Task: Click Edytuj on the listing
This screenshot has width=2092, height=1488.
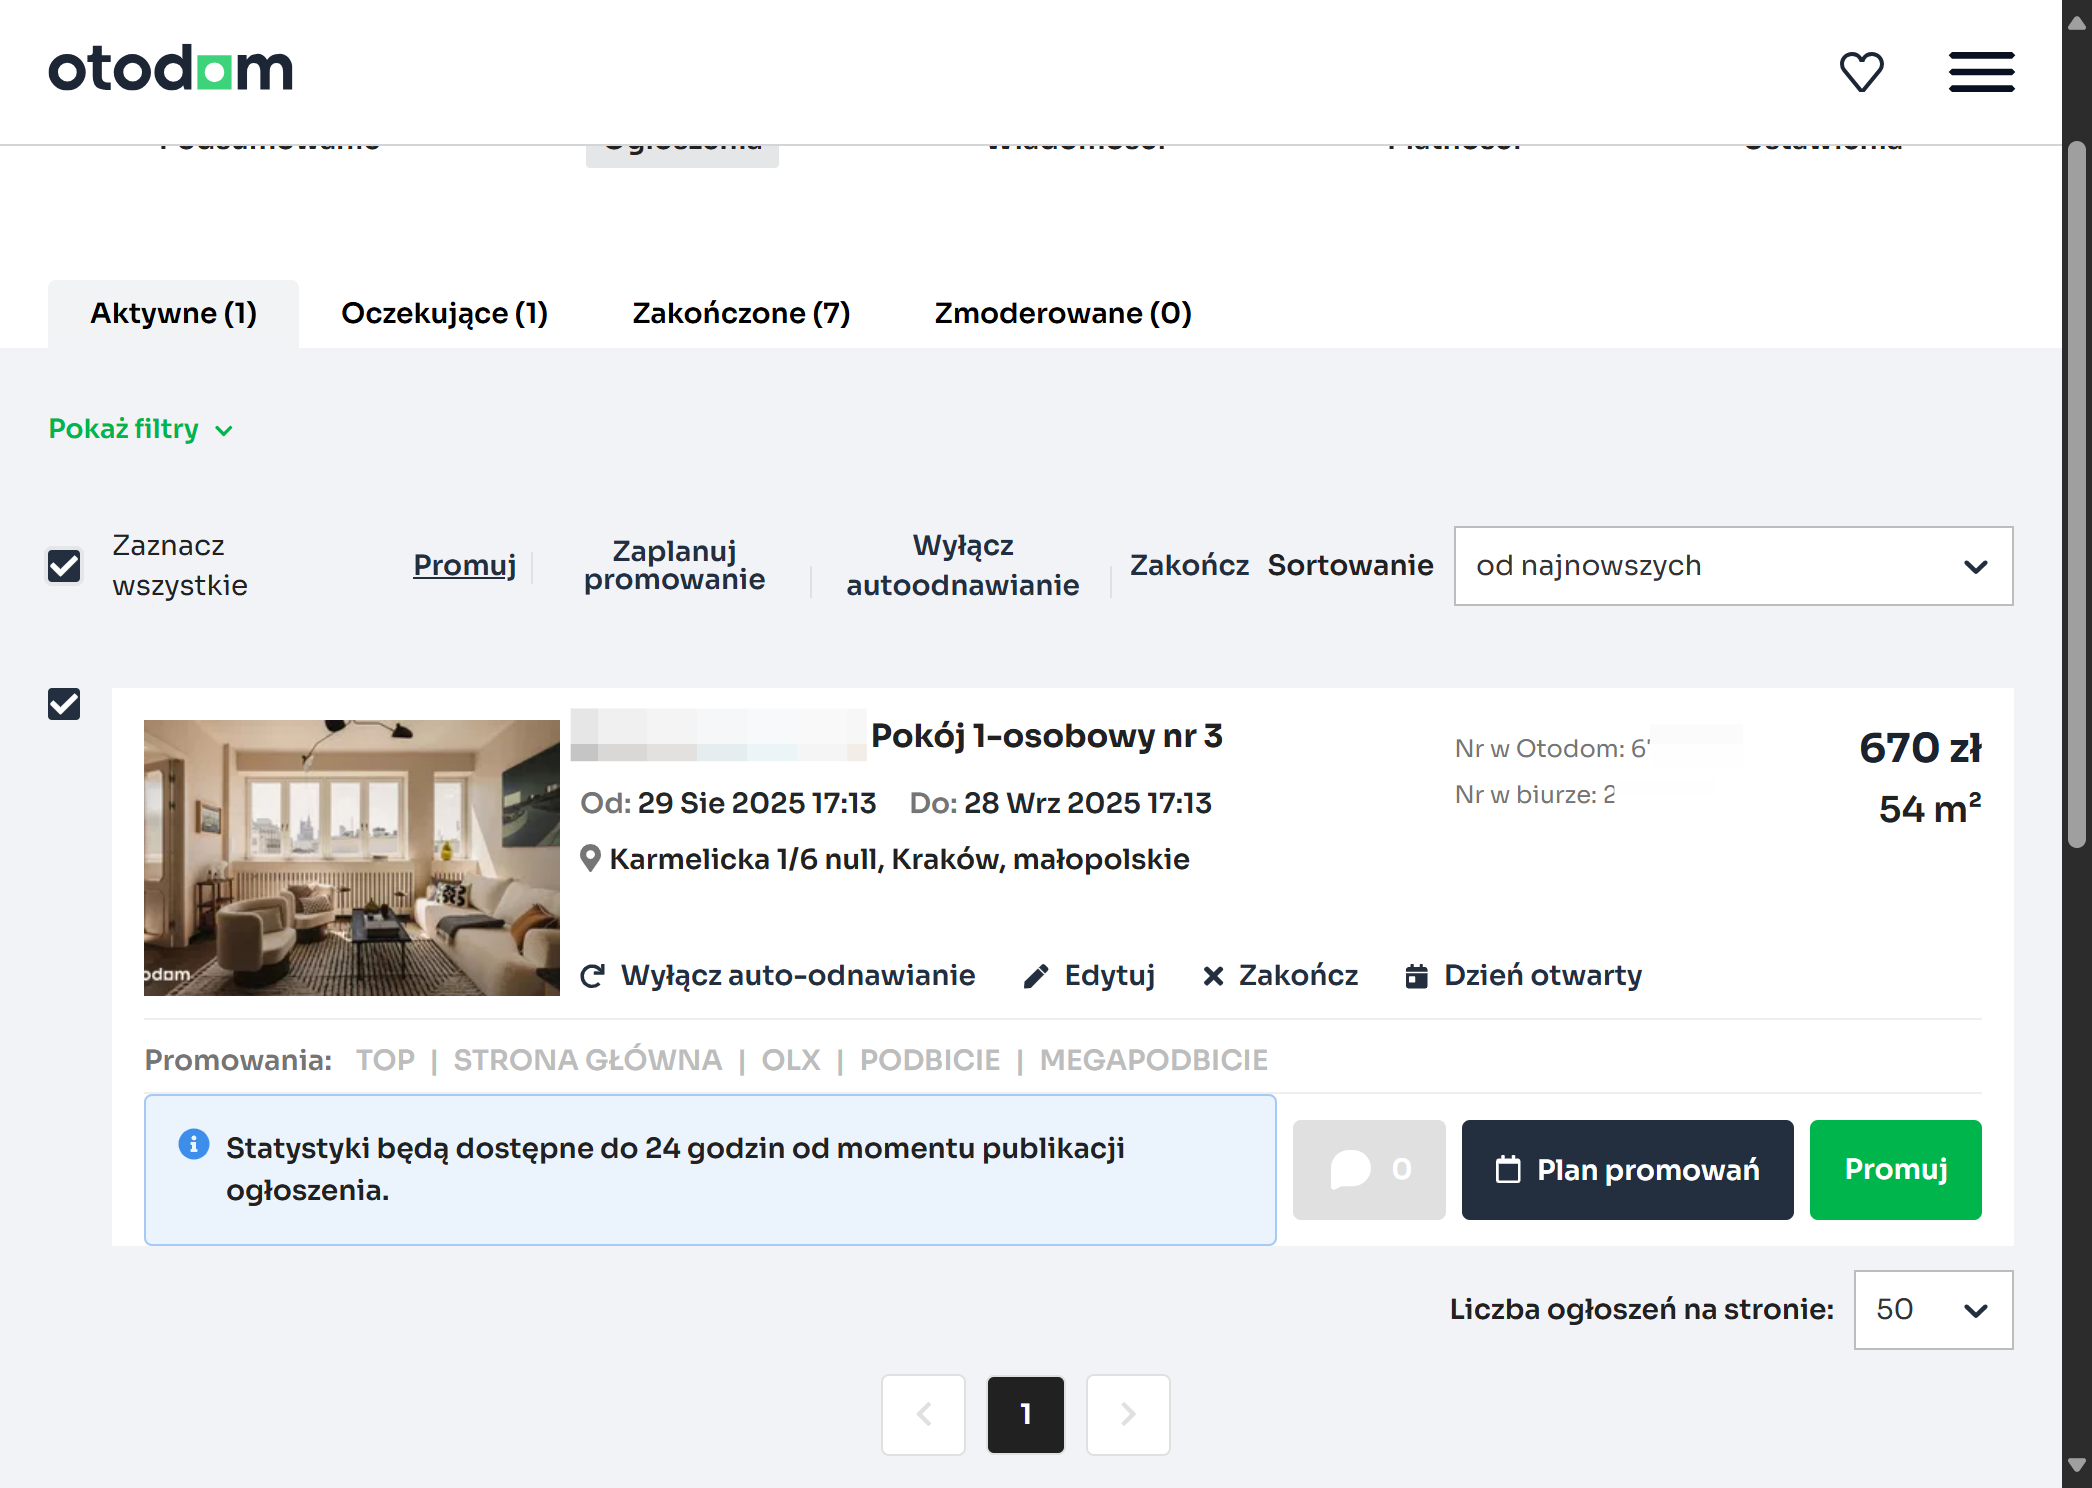Action: pos(1089,976)
